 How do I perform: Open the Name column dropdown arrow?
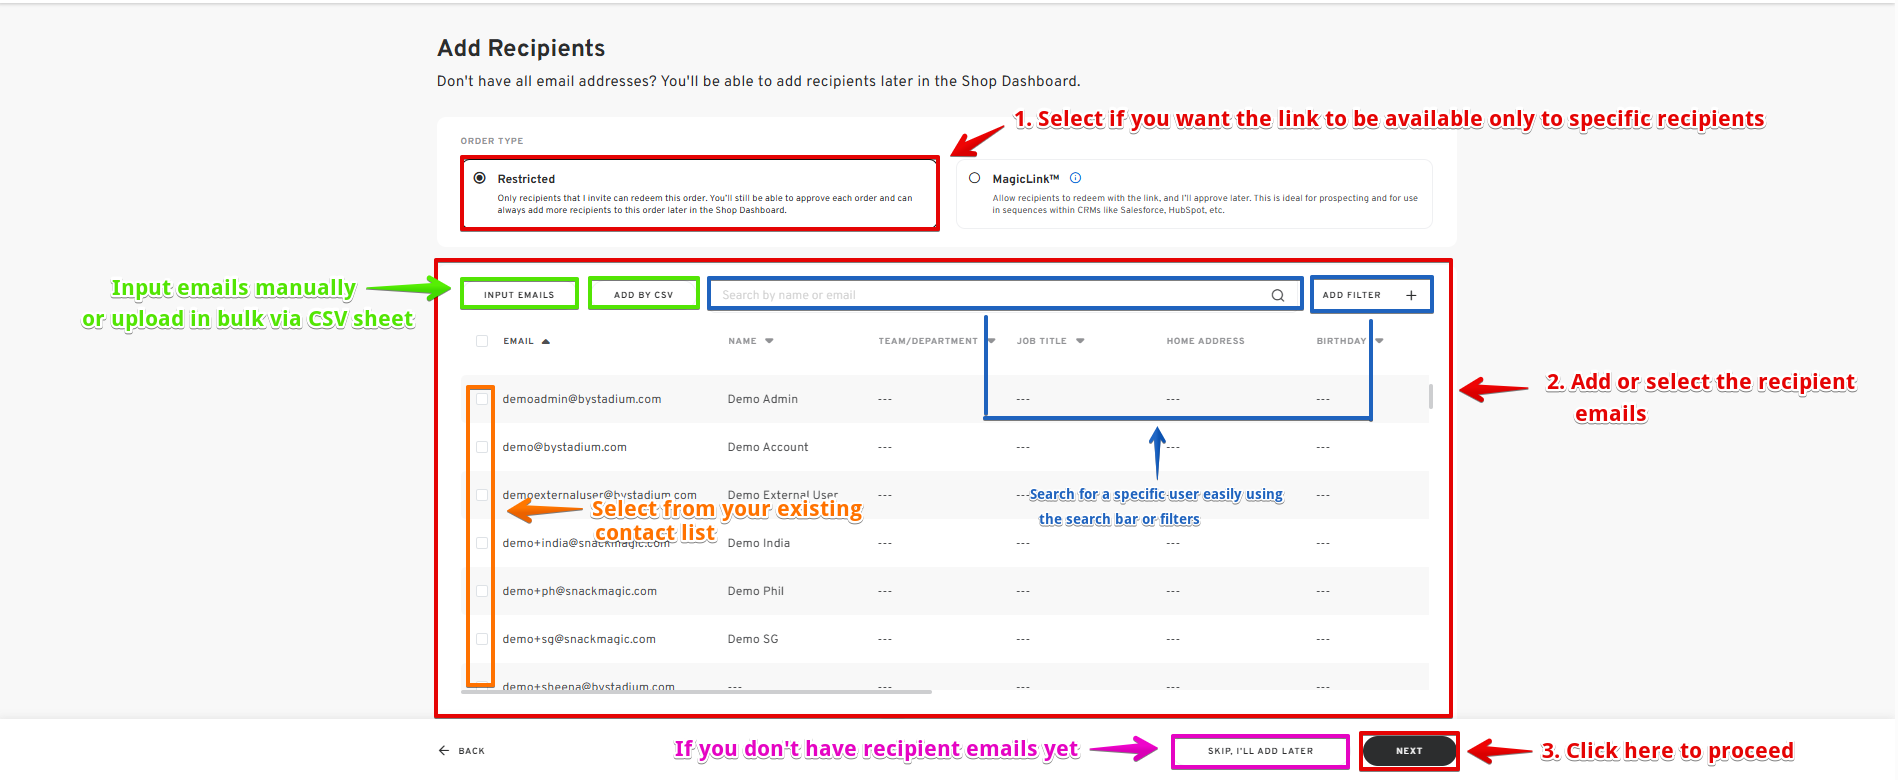pos(769,341)
